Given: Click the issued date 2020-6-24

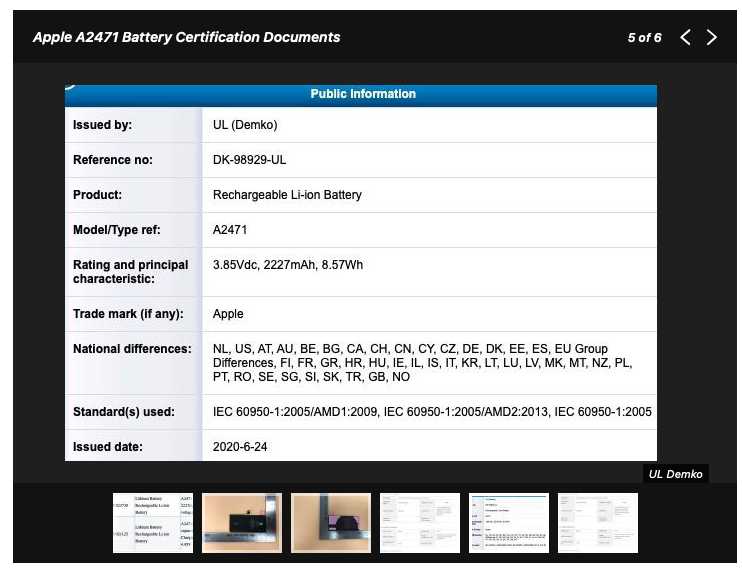Looking at the screenshot, I should [x=240, y=447].
